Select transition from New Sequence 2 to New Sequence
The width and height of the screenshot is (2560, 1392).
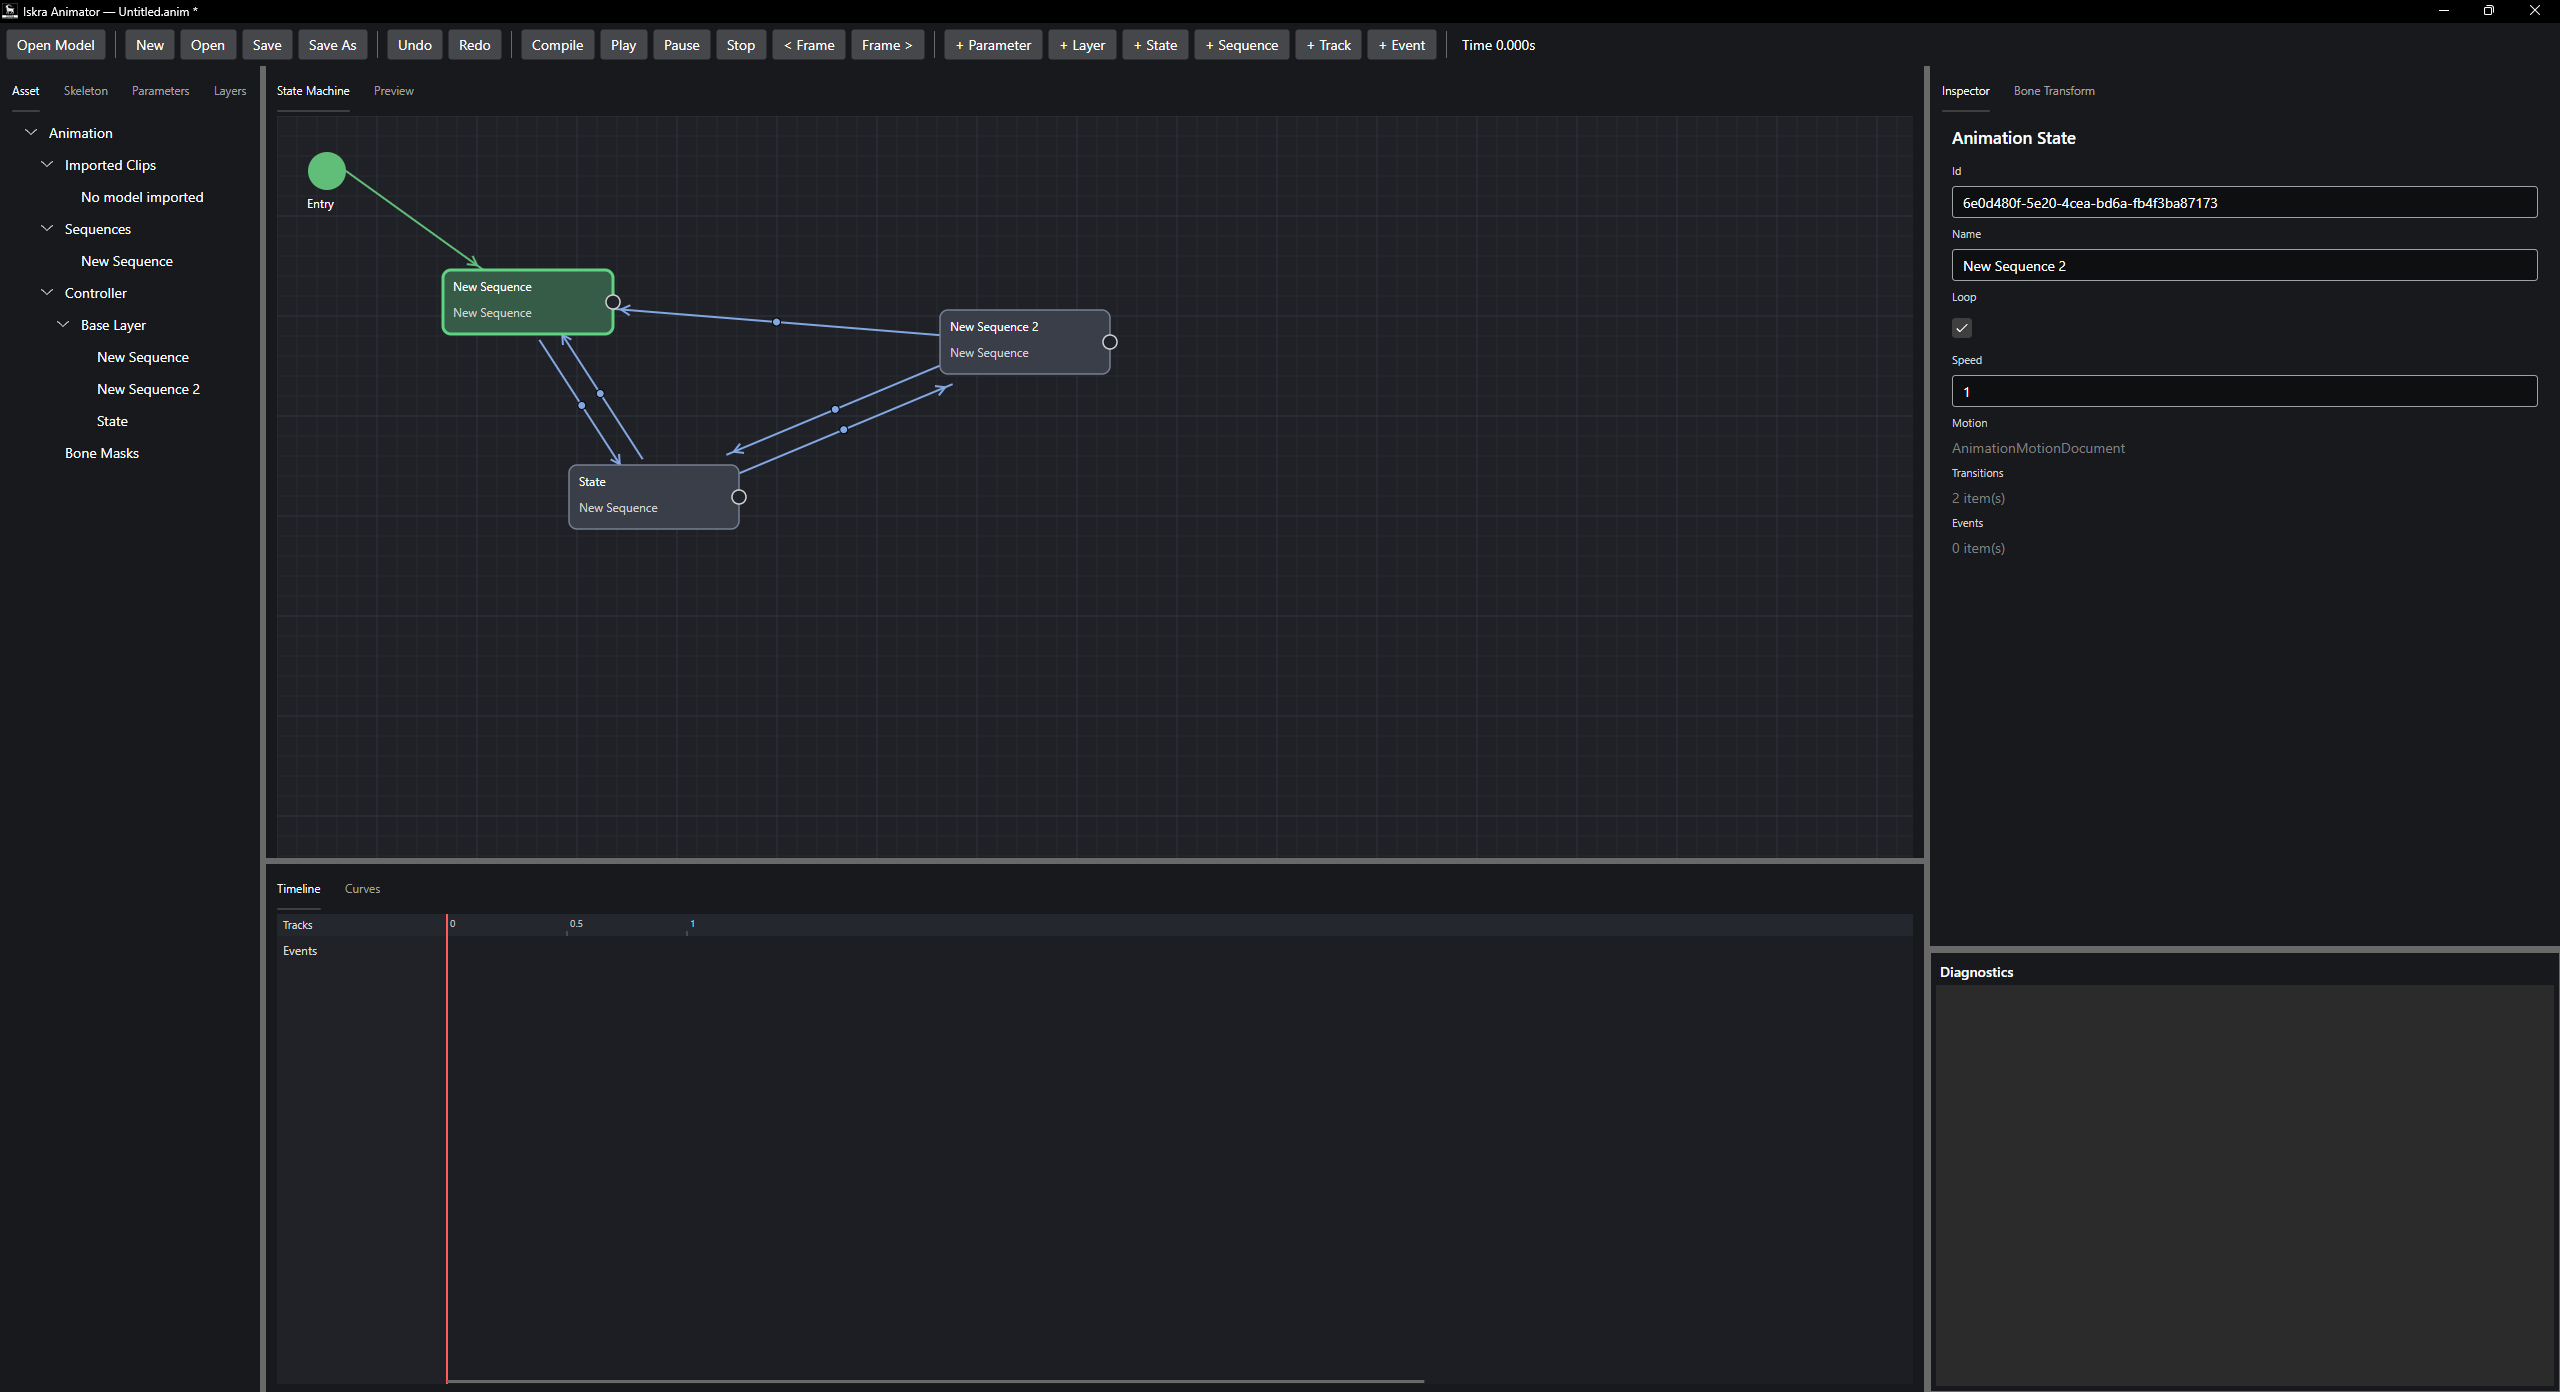(x=776, y=322)
